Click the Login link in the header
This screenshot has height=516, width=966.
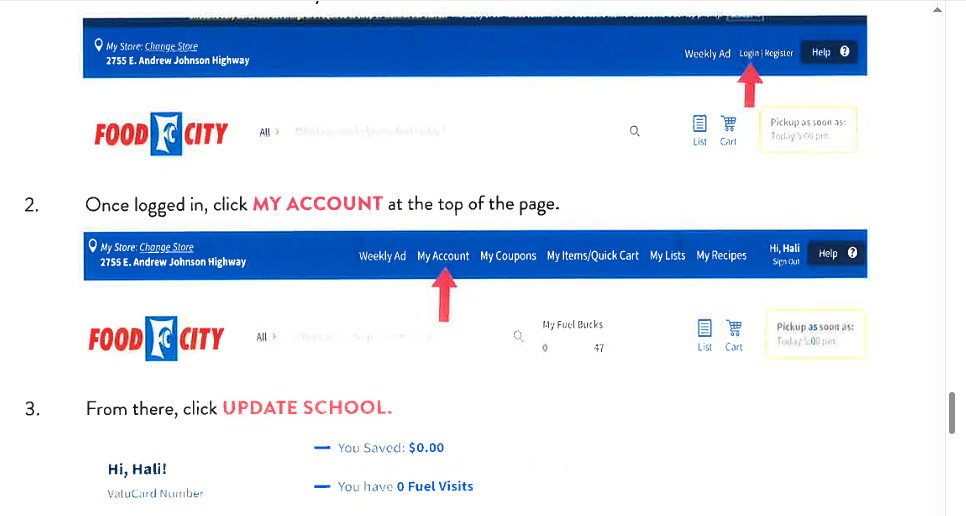tap(749, 54)
